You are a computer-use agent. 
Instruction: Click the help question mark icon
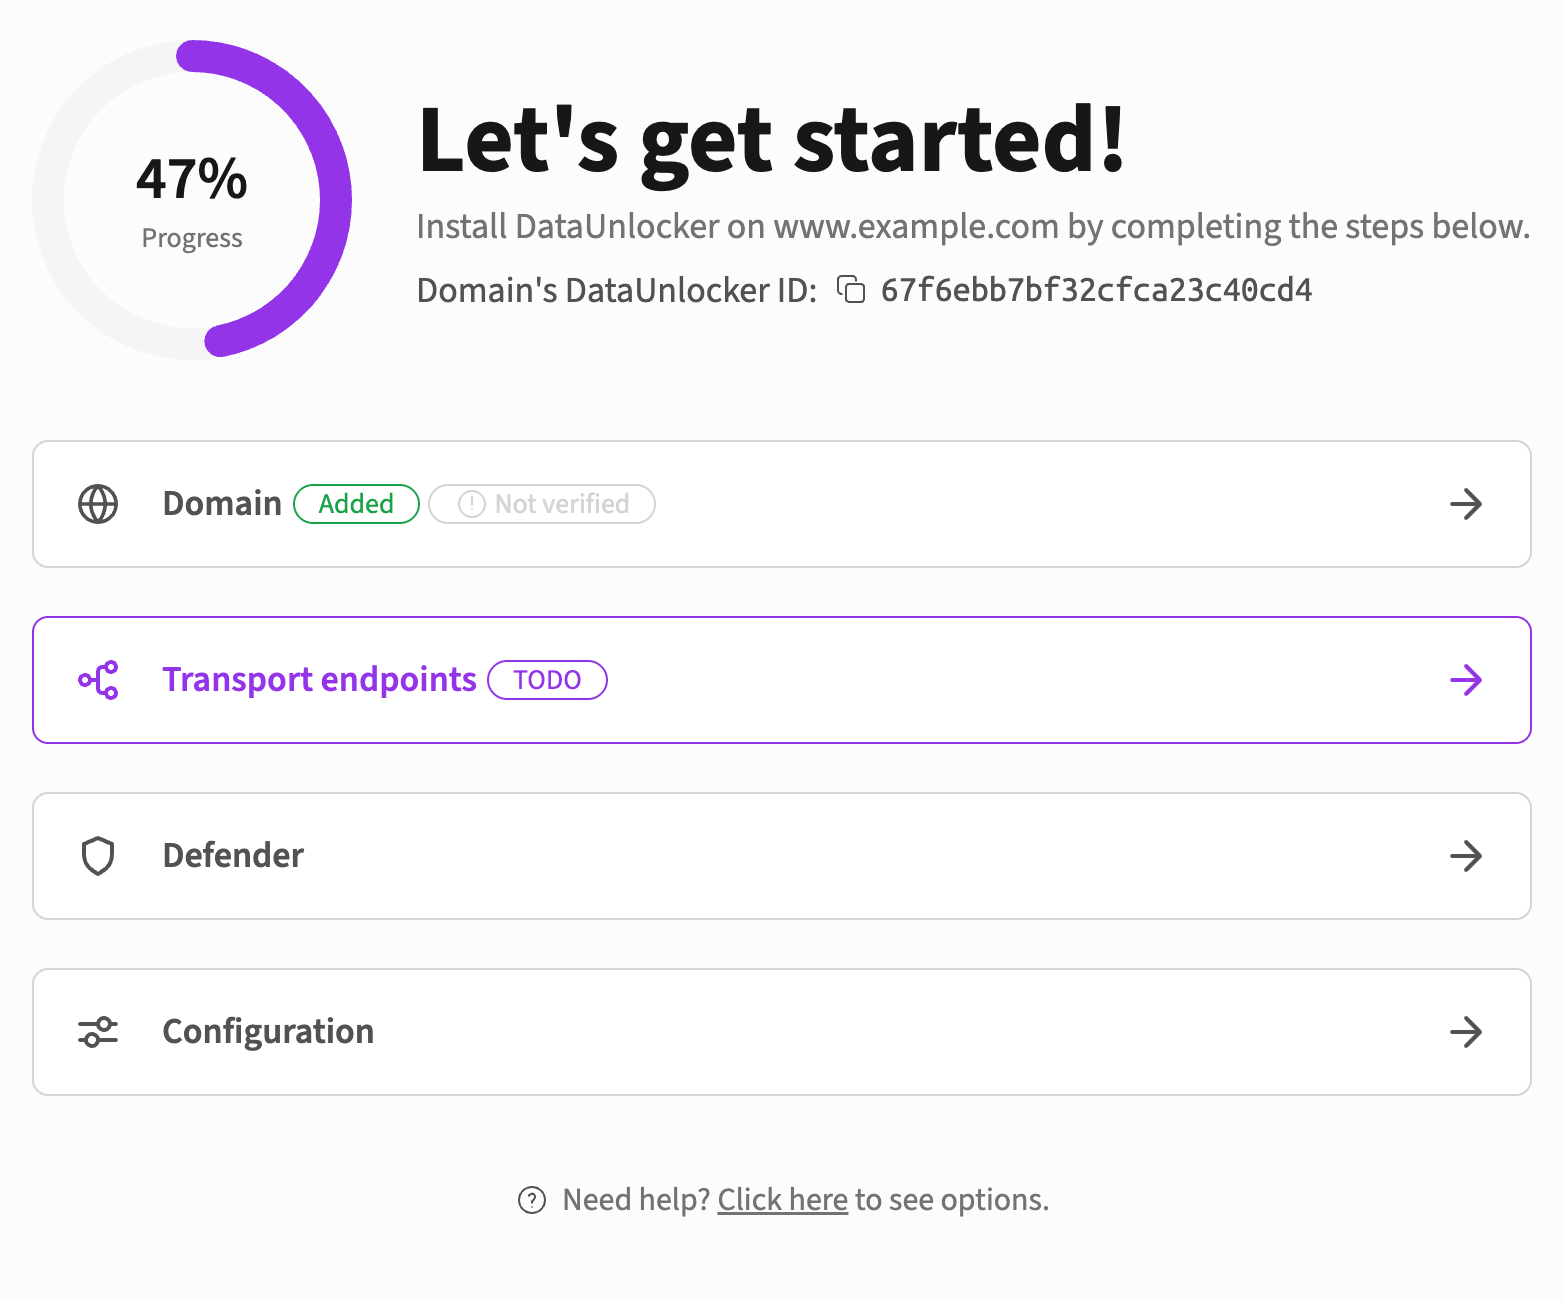(532, 1200)
